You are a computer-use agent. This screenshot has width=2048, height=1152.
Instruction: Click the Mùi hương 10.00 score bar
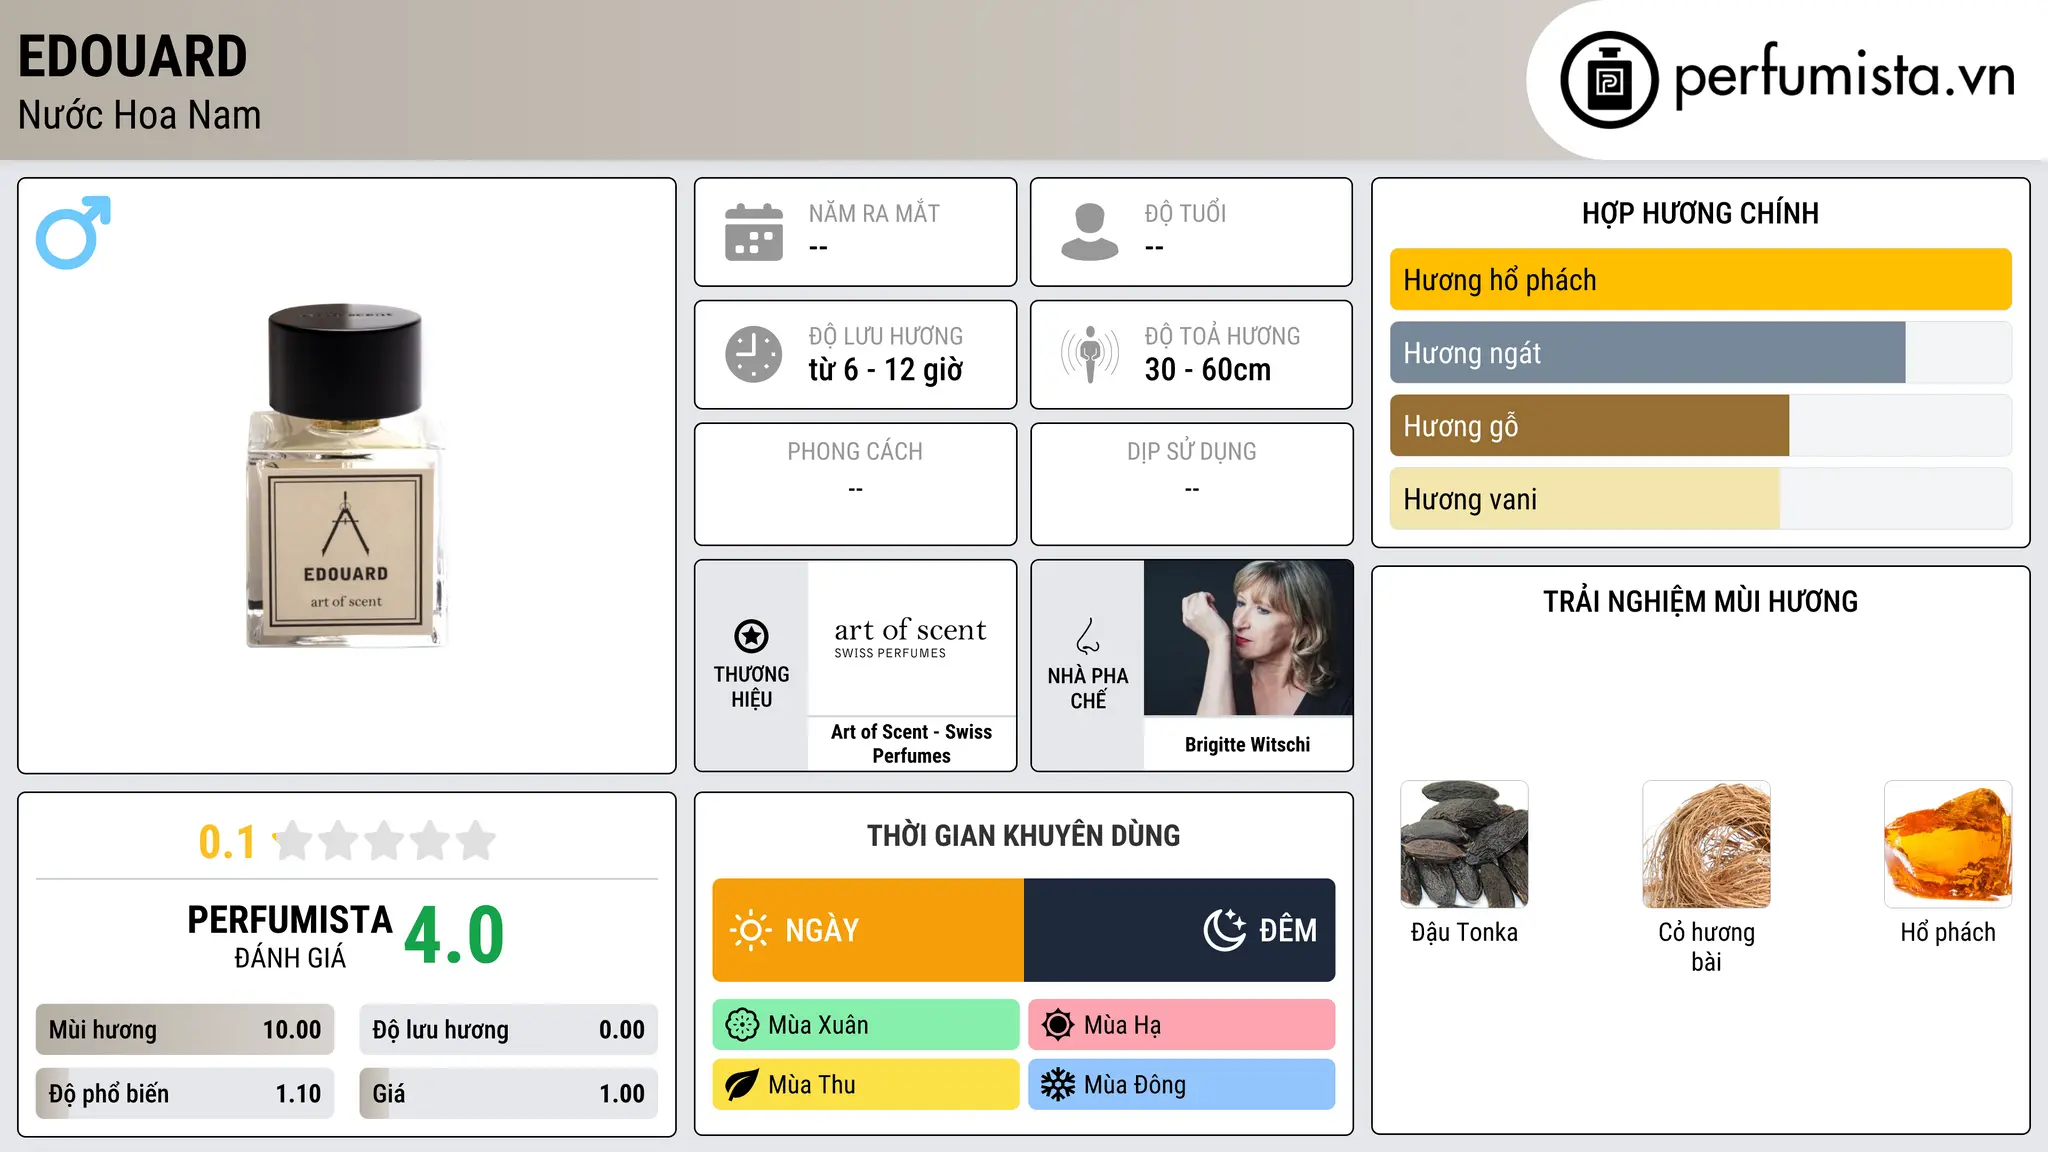(x=185, y=1030)
